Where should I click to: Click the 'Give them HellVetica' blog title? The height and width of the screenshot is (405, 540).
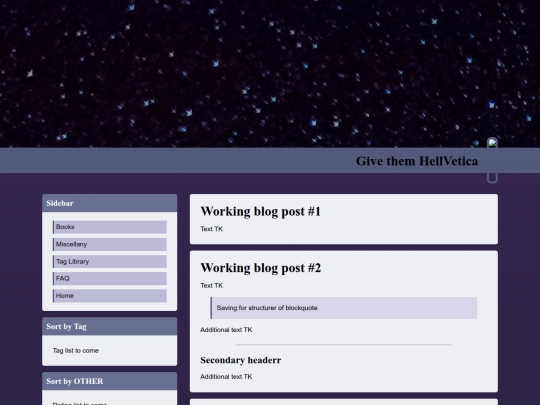click(417, 161)
